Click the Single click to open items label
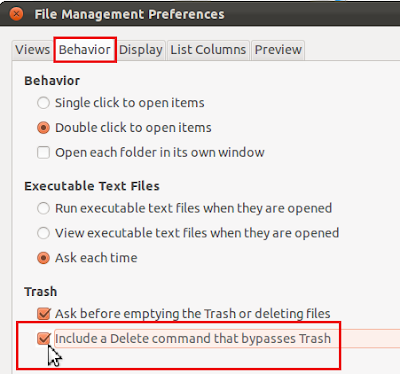 click(130, 103)
